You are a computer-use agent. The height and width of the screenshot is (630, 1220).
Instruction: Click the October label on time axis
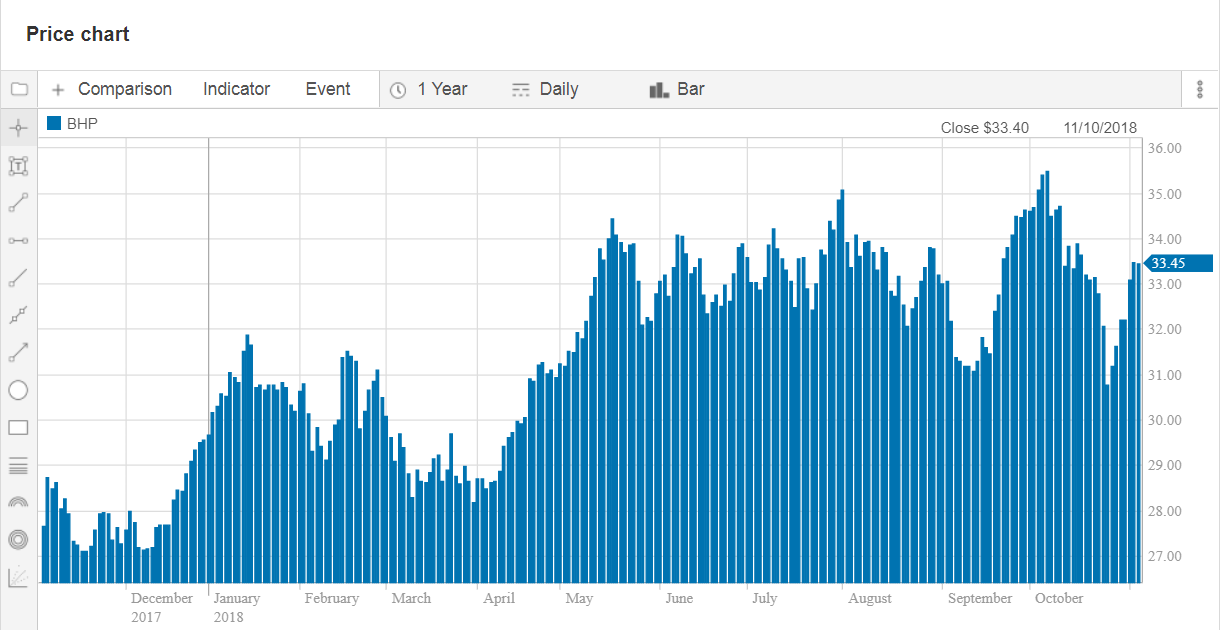[x=1059, y=598]
